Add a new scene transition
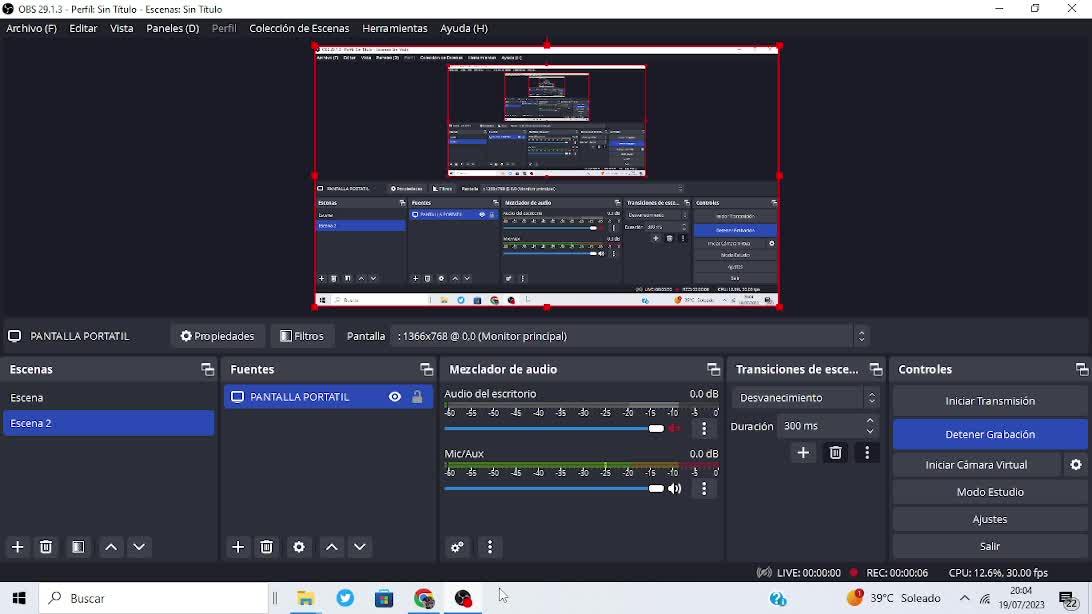Viewport: 1092px width, 614px height. coord(803,453)
